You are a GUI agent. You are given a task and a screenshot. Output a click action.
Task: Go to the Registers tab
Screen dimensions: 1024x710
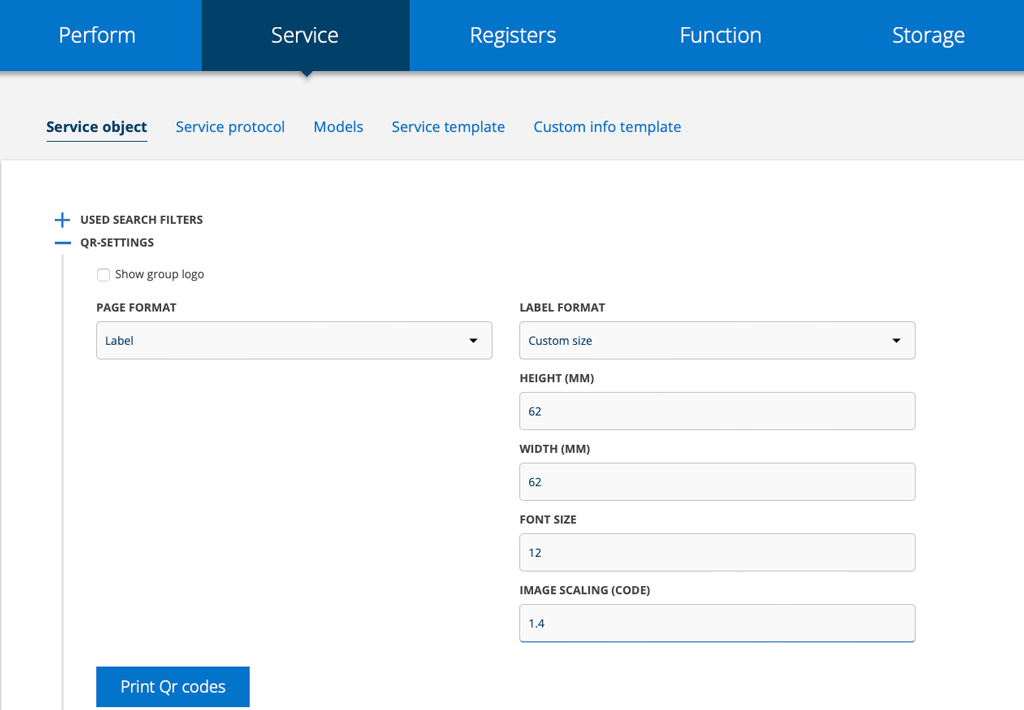513,35
